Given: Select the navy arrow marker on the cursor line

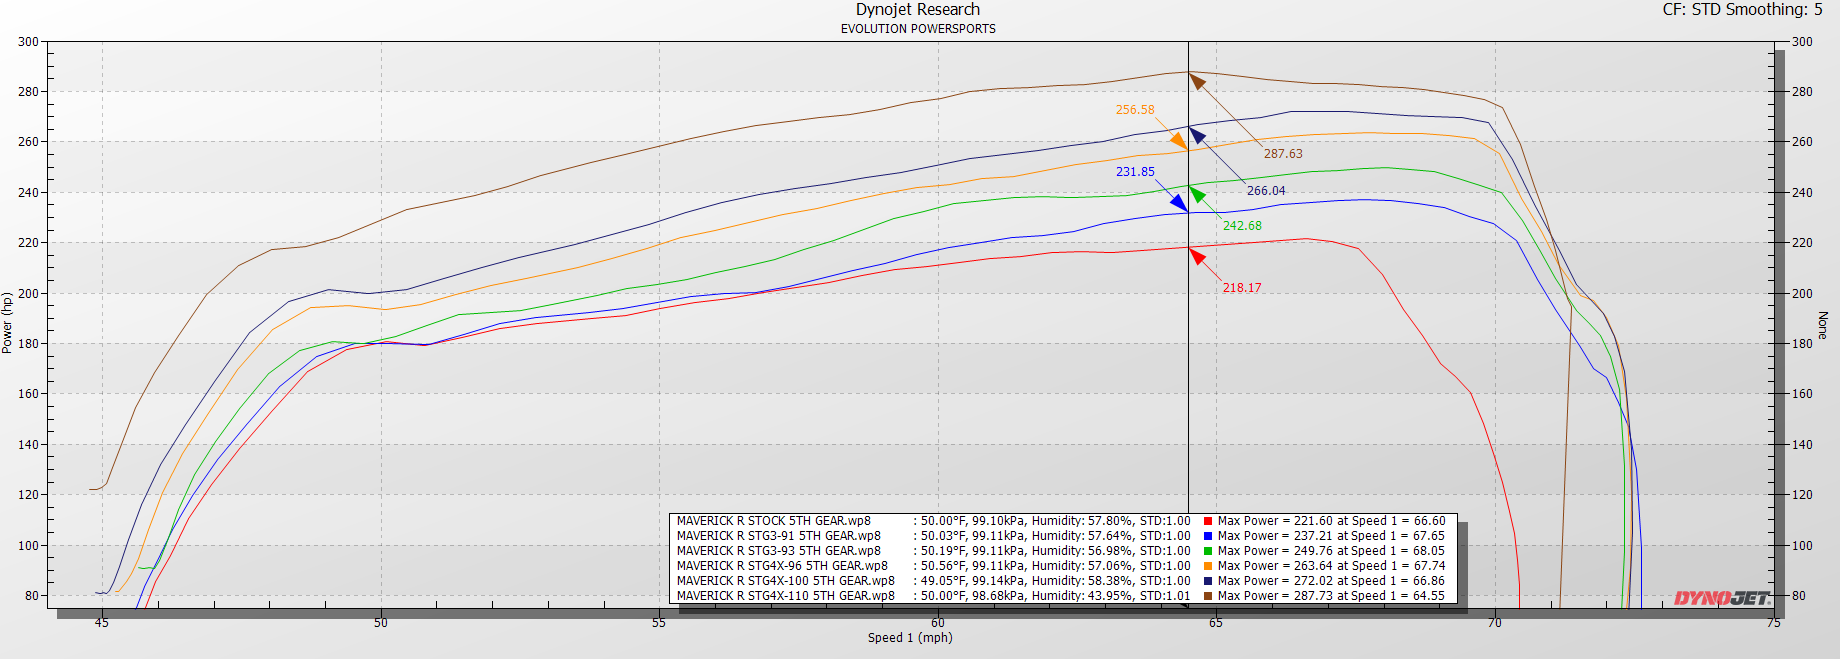Looking at the screenshot, I should pyautogui.click(x=1197, y=135).
